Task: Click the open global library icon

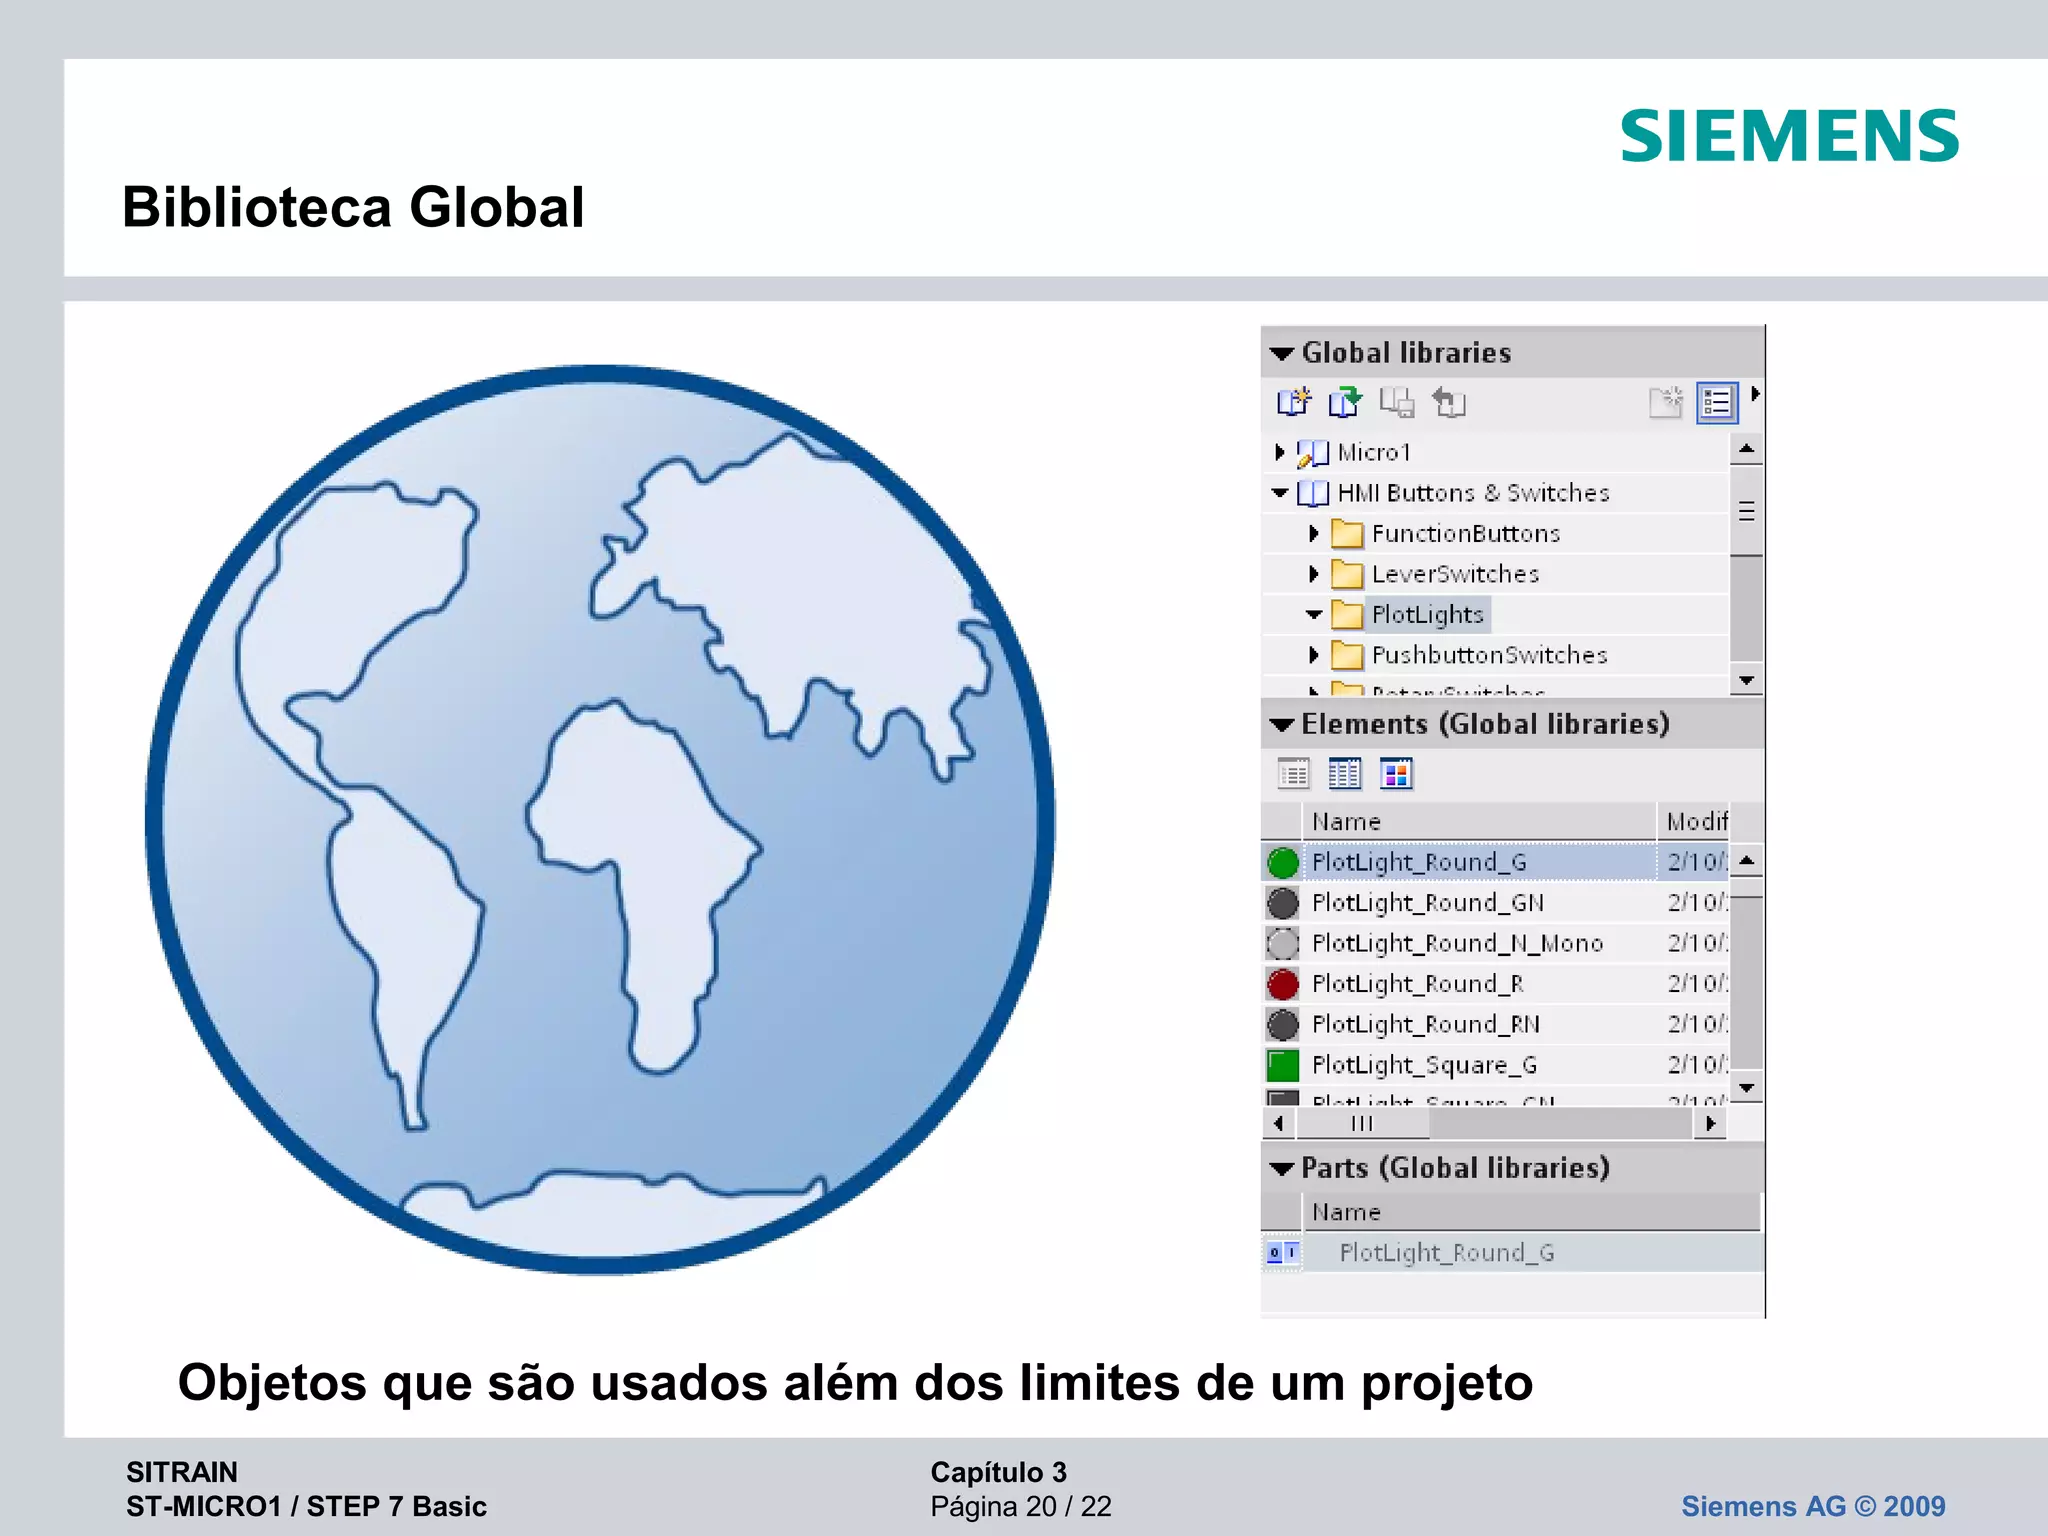Action: [1345, 402]
